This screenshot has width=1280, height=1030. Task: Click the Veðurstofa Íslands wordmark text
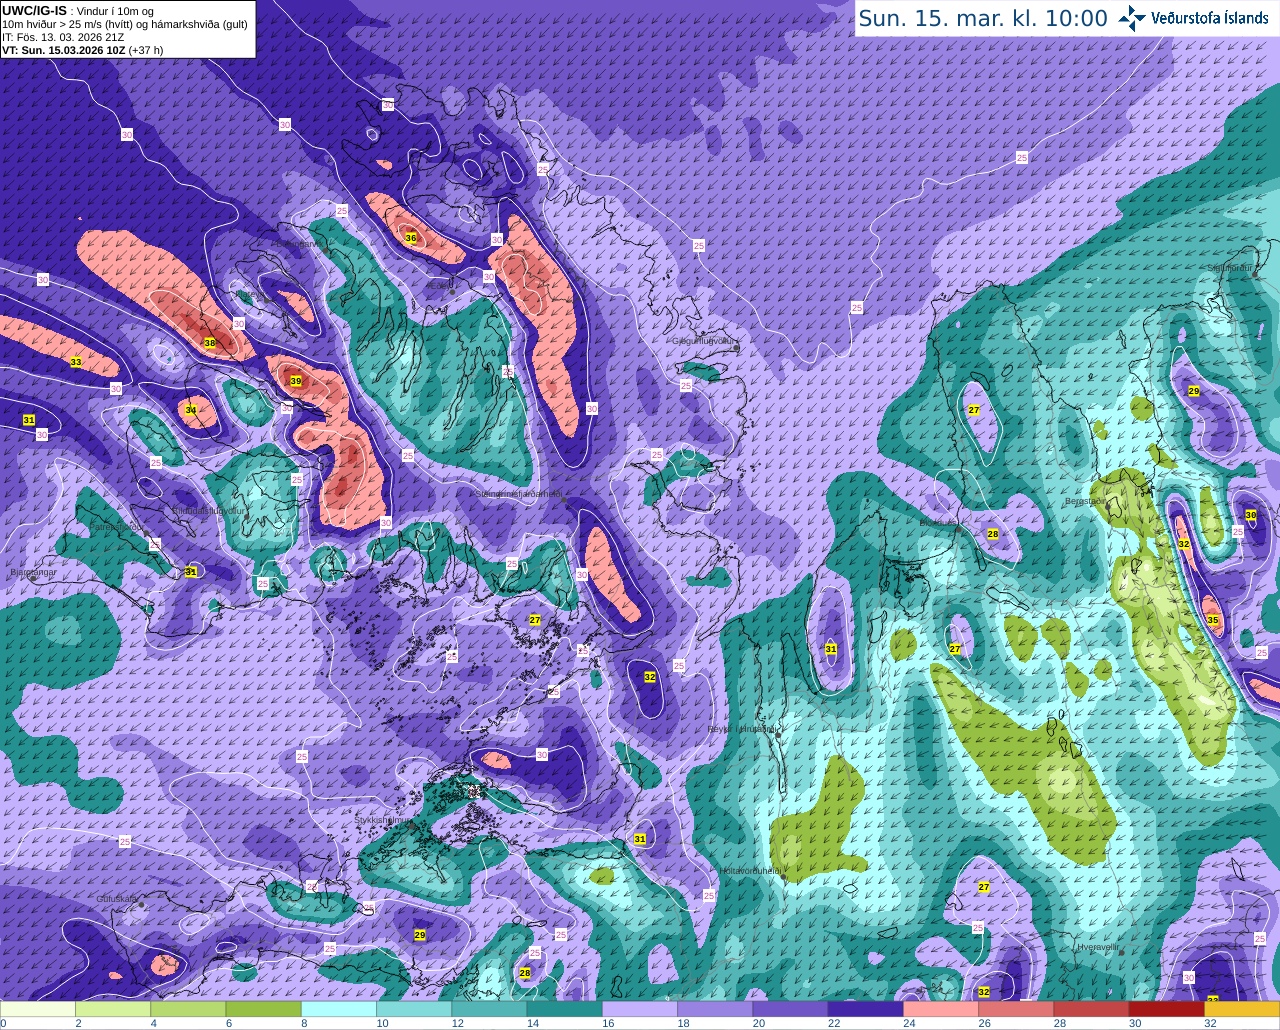tap(1210, 18)
